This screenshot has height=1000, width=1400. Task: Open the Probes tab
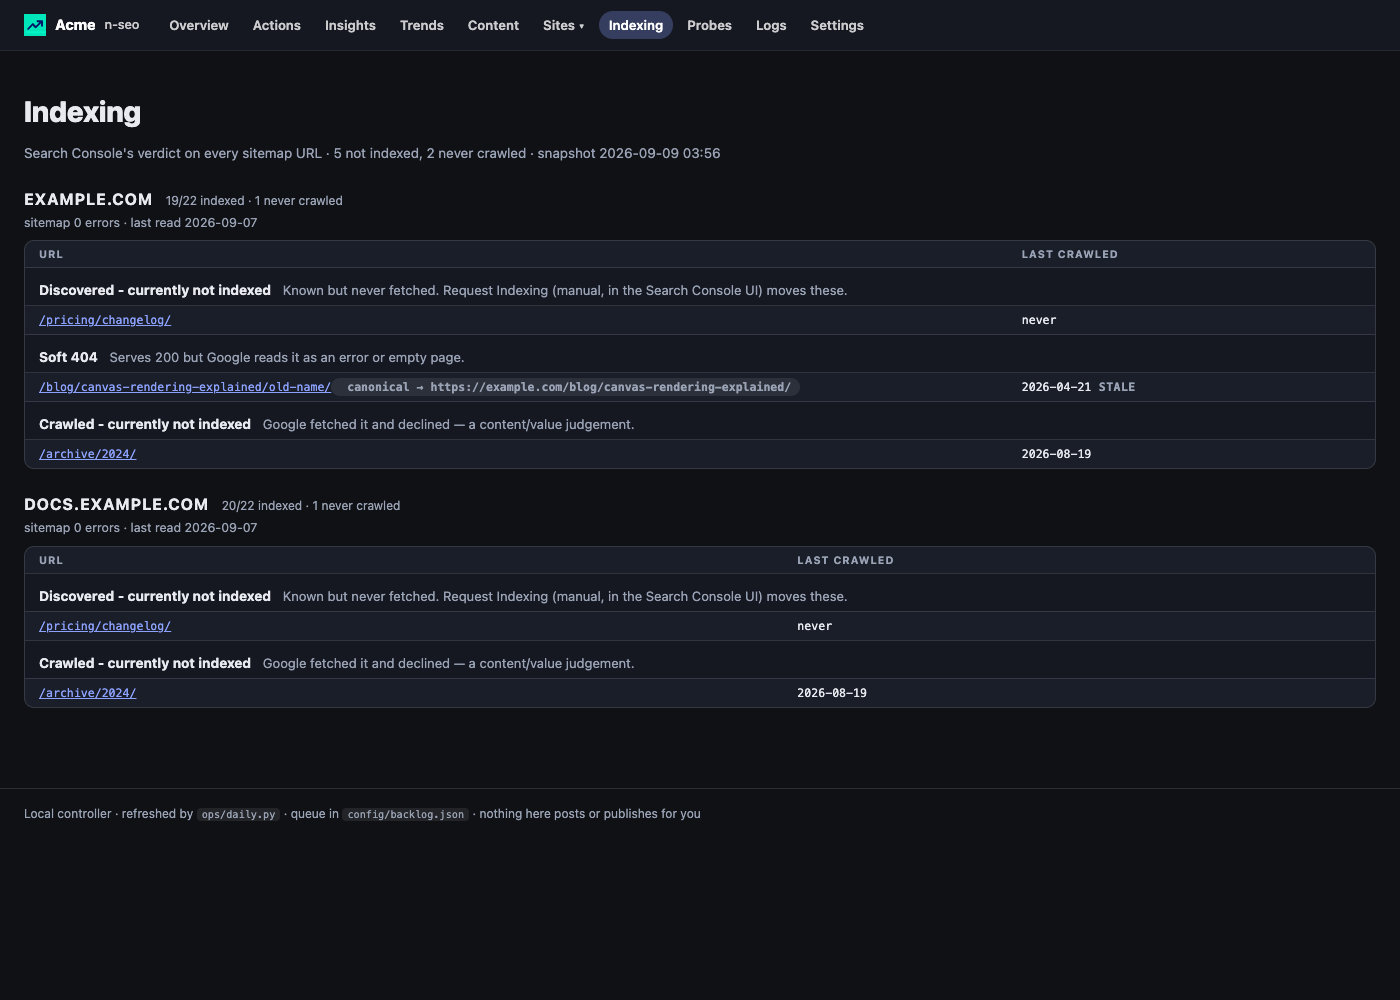709,25
